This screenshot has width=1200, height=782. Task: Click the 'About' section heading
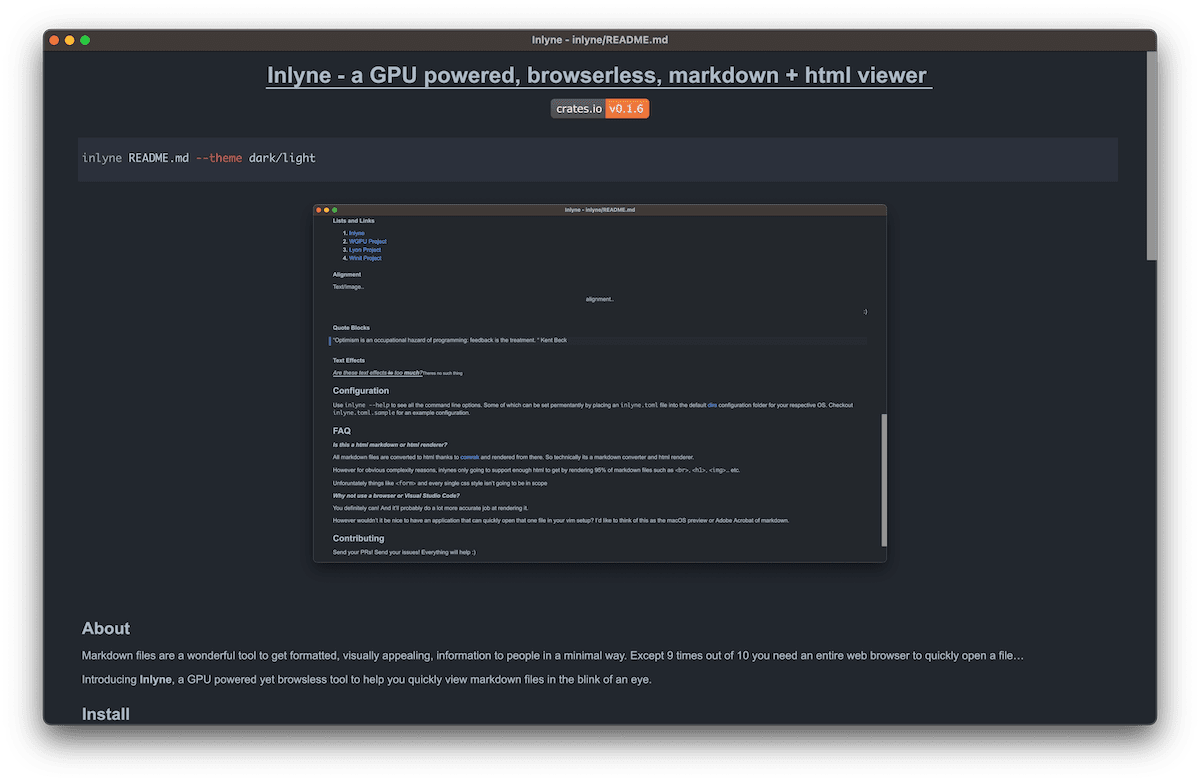(106, 628)
